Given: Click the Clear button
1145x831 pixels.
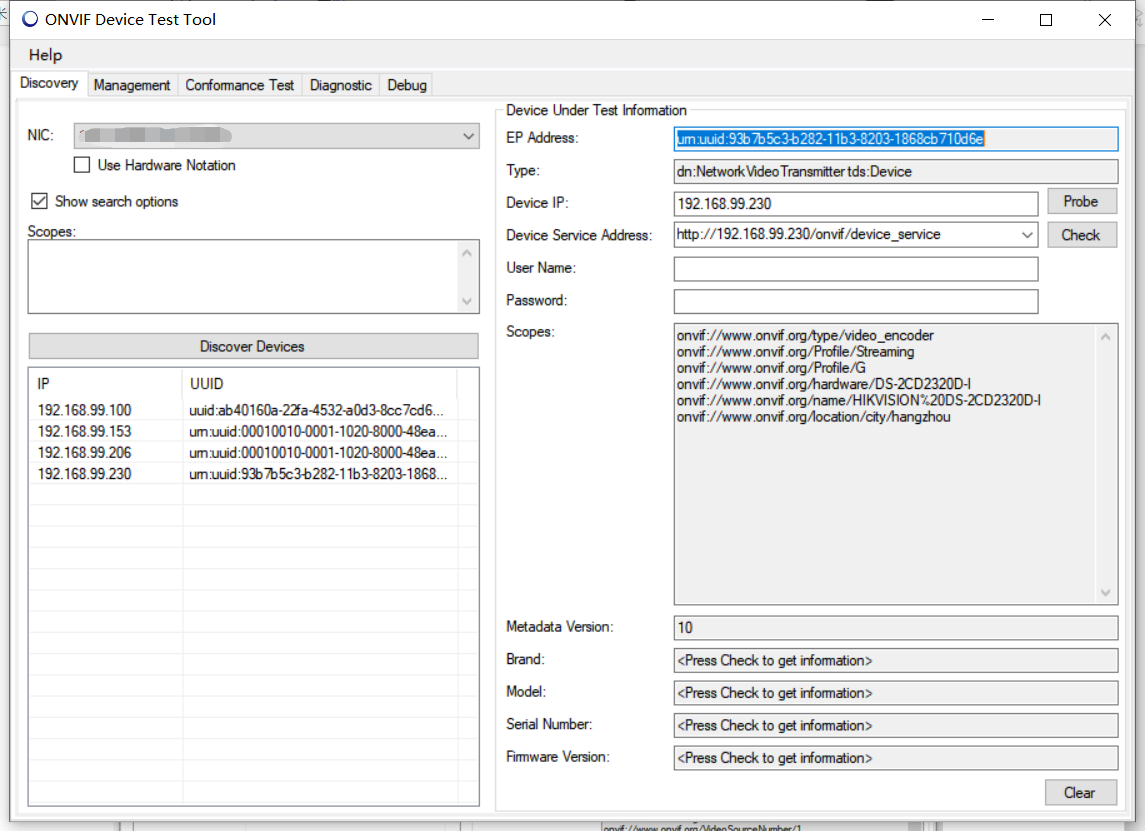Looking at the screenshot, I should click(1080, 793).
